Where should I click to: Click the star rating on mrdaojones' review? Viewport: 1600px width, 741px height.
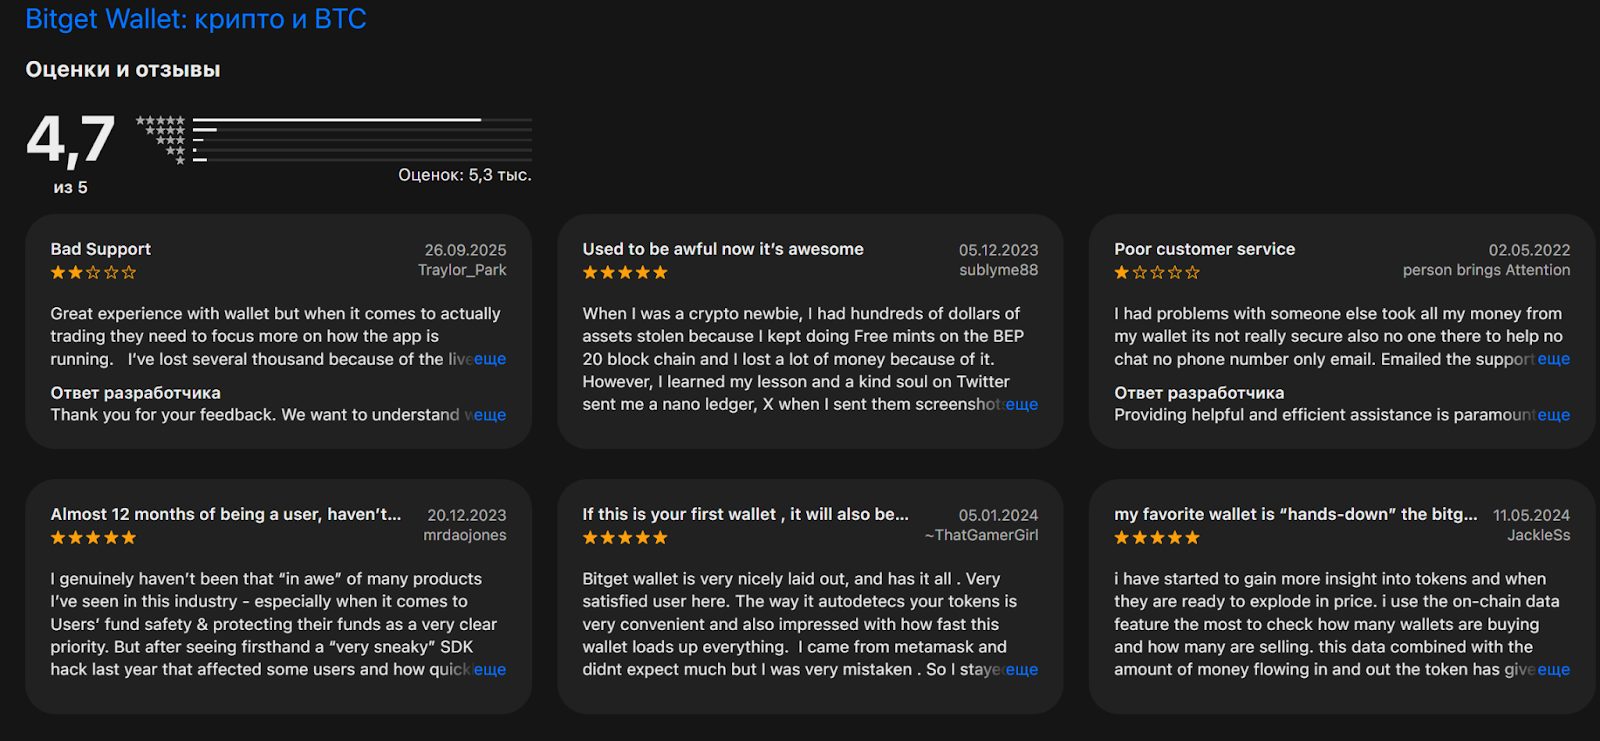click(x=93, y=537)
